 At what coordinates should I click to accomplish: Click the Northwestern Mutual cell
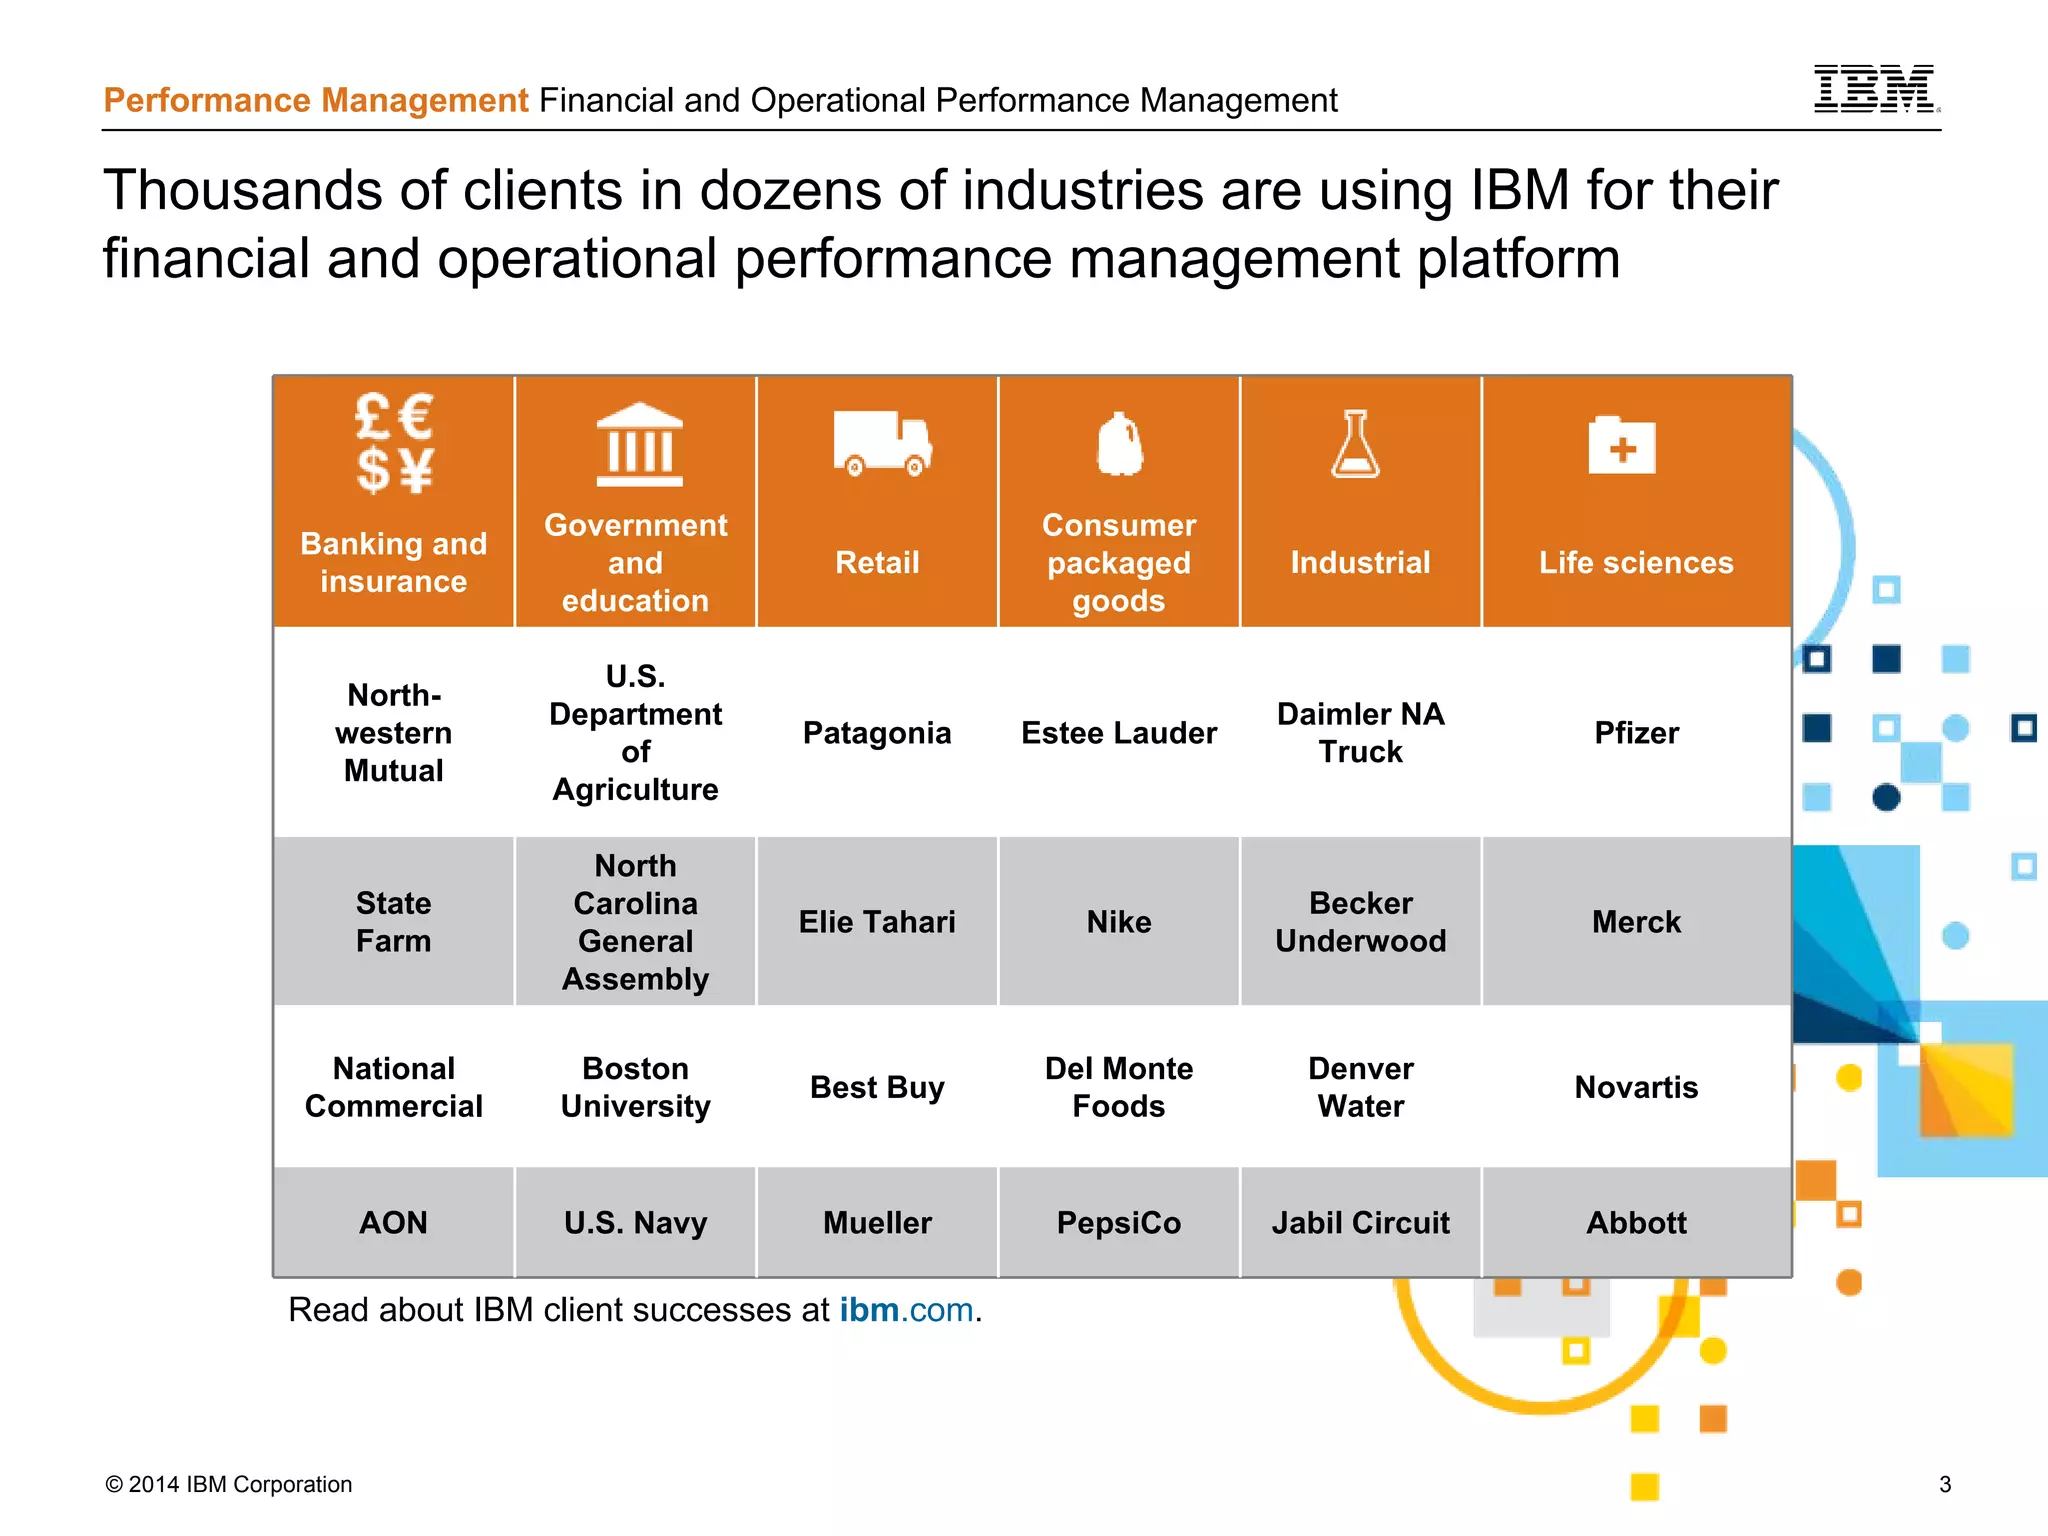coord(394,732)
